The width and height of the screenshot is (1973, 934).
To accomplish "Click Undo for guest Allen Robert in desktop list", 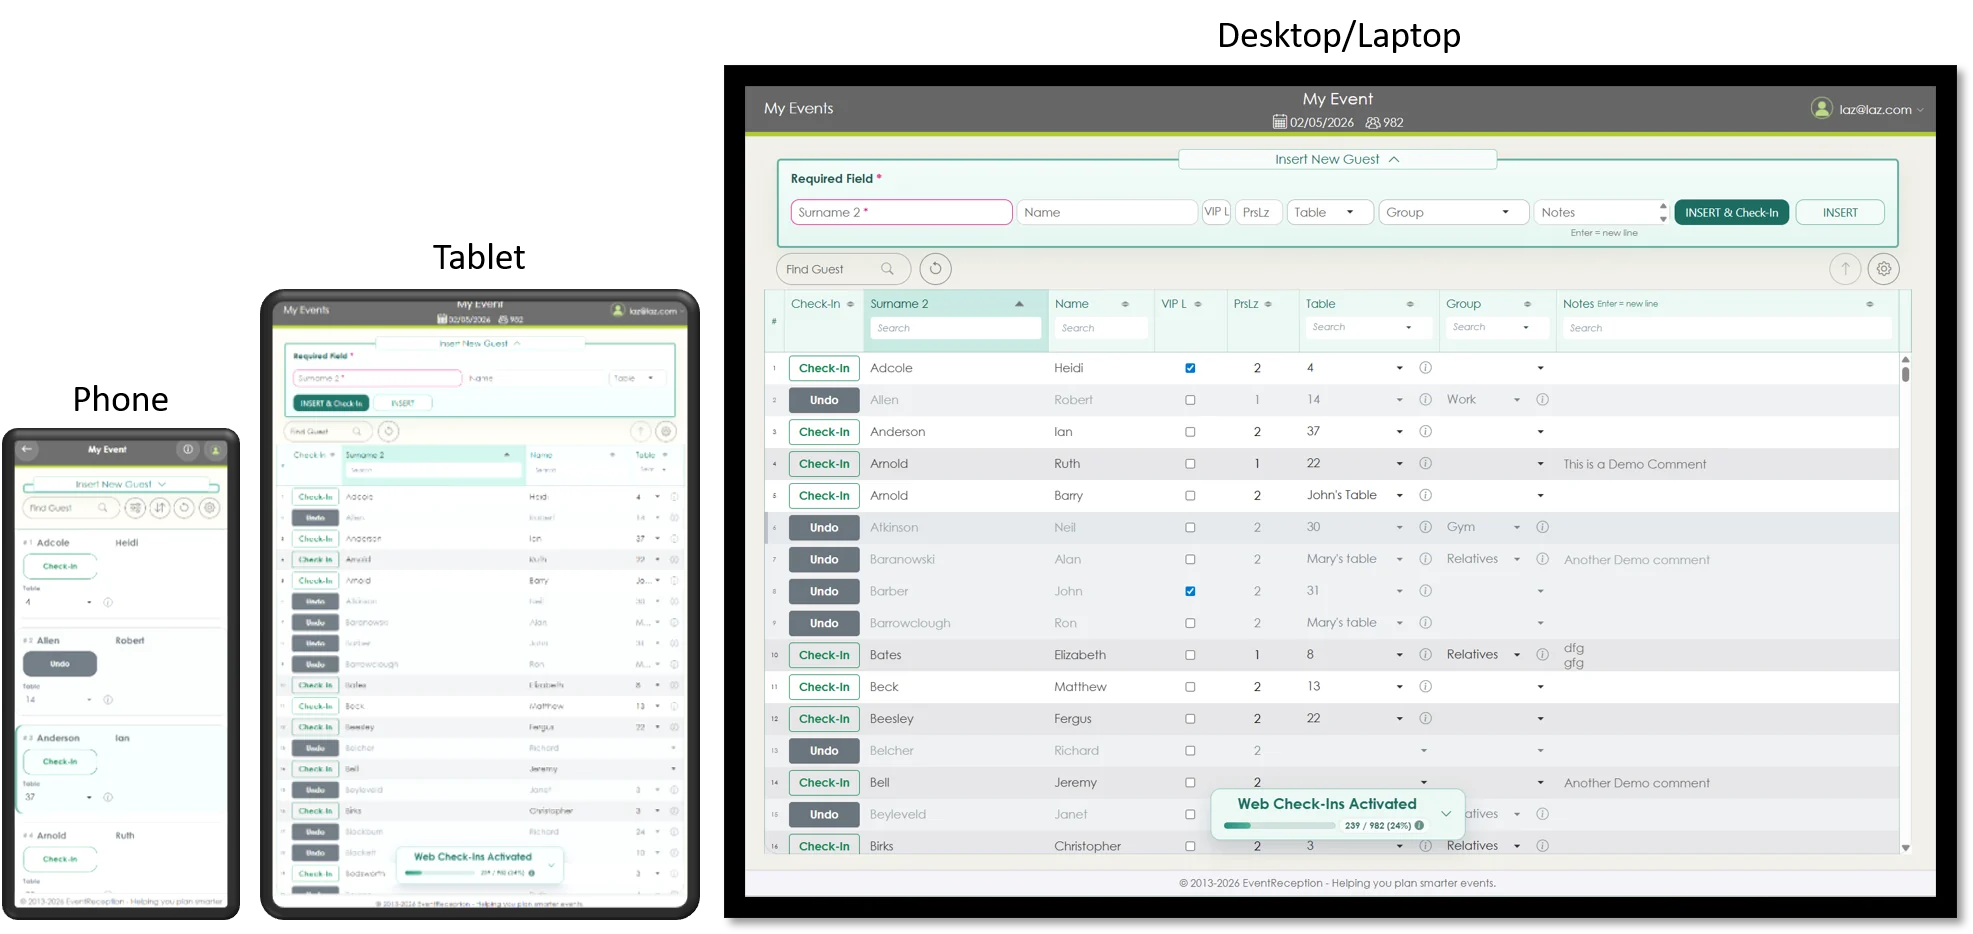I will (x=824, y=400).
